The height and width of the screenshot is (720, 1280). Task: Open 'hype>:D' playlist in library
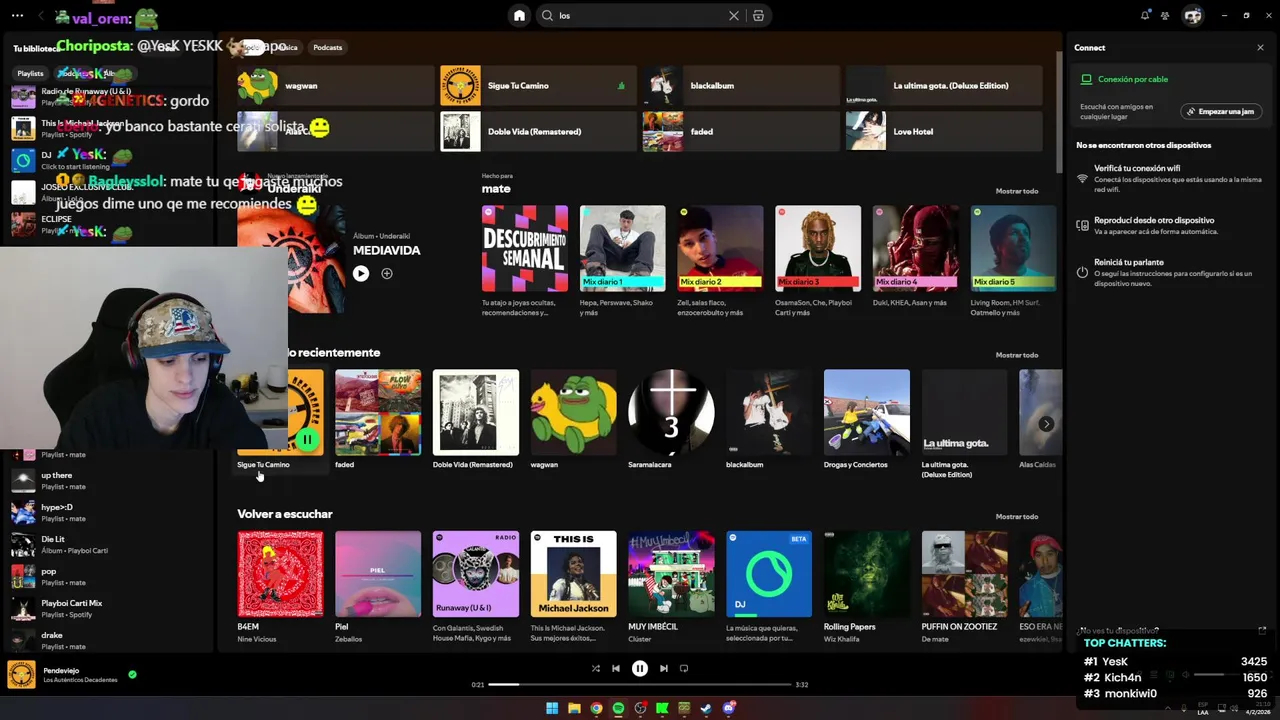108,513
